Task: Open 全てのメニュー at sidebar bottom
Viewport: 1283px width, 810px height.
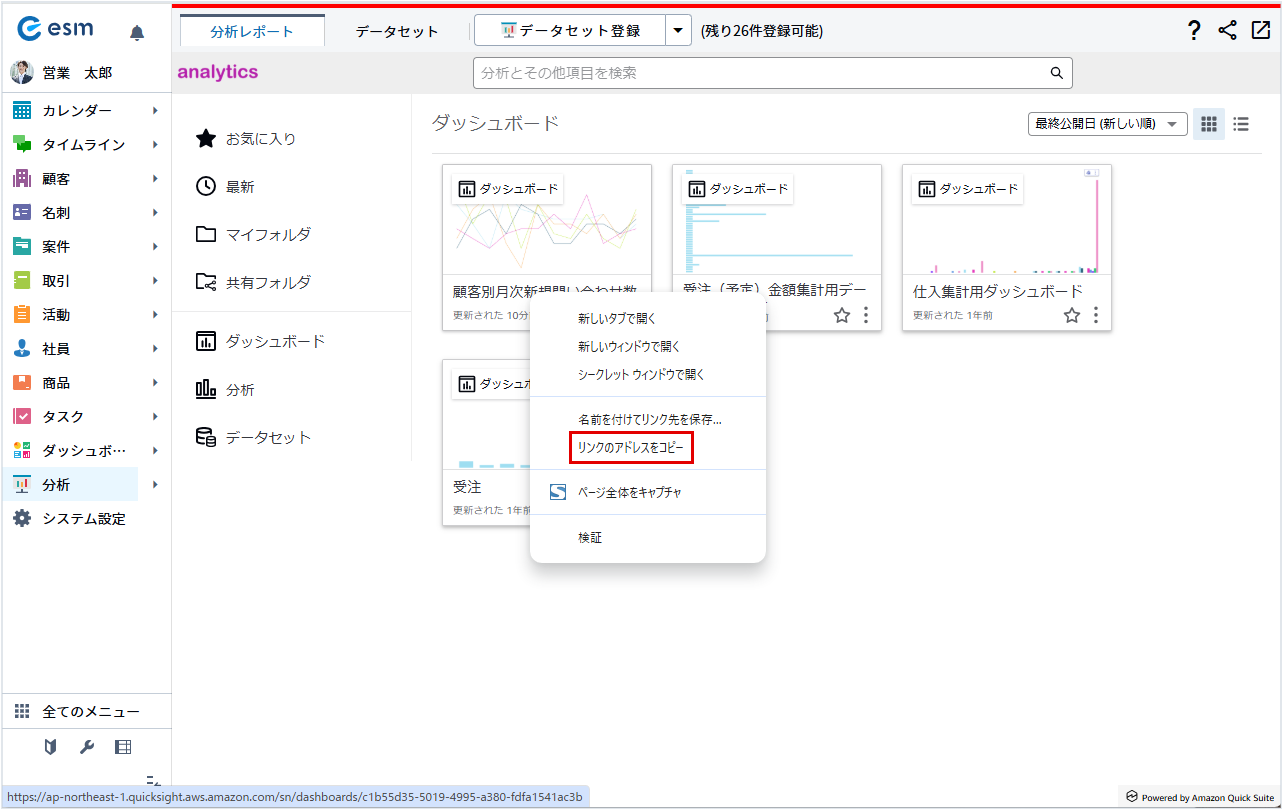Action: (x=90, y=712)
